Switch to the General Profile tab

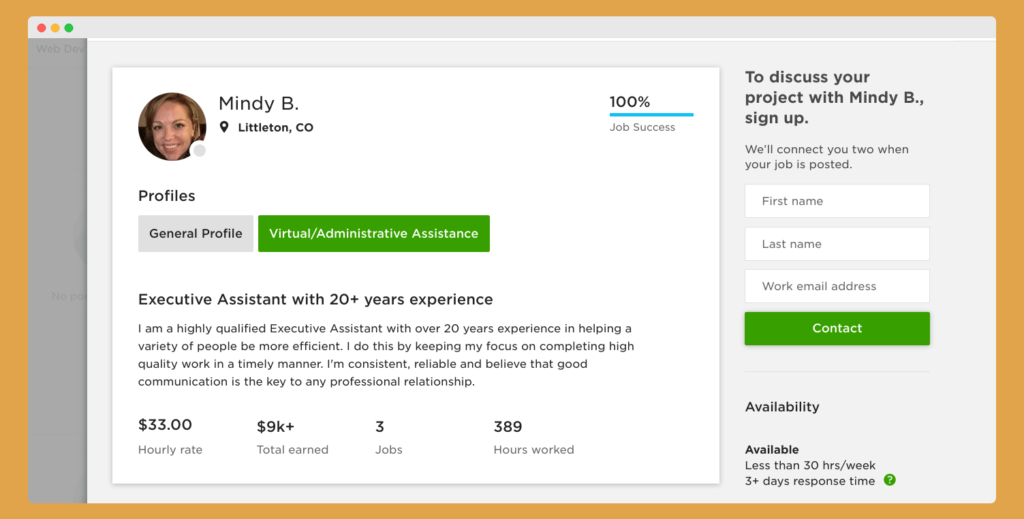[x=195, y=234]
